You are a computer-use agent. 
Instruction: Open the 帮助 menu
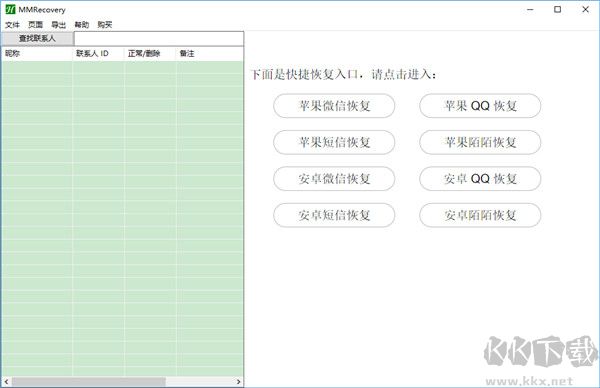pyautogui.click(x=82, y=25)
